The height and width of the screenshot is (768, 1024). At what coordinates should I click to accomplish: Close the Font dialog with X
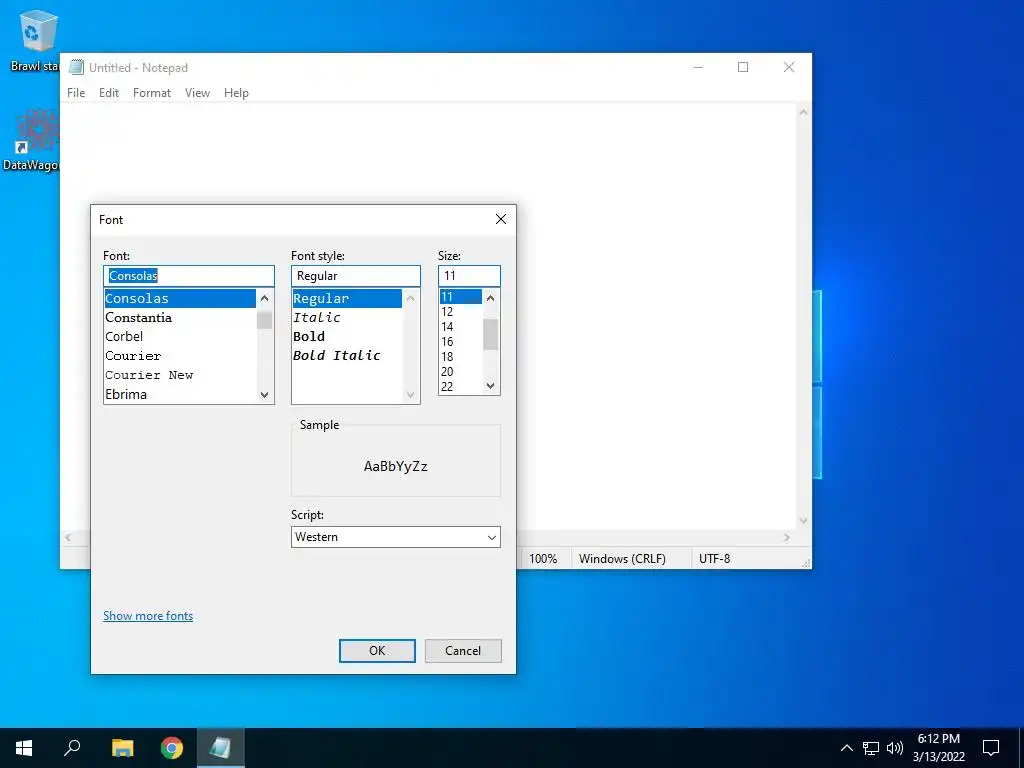point(501,219)
